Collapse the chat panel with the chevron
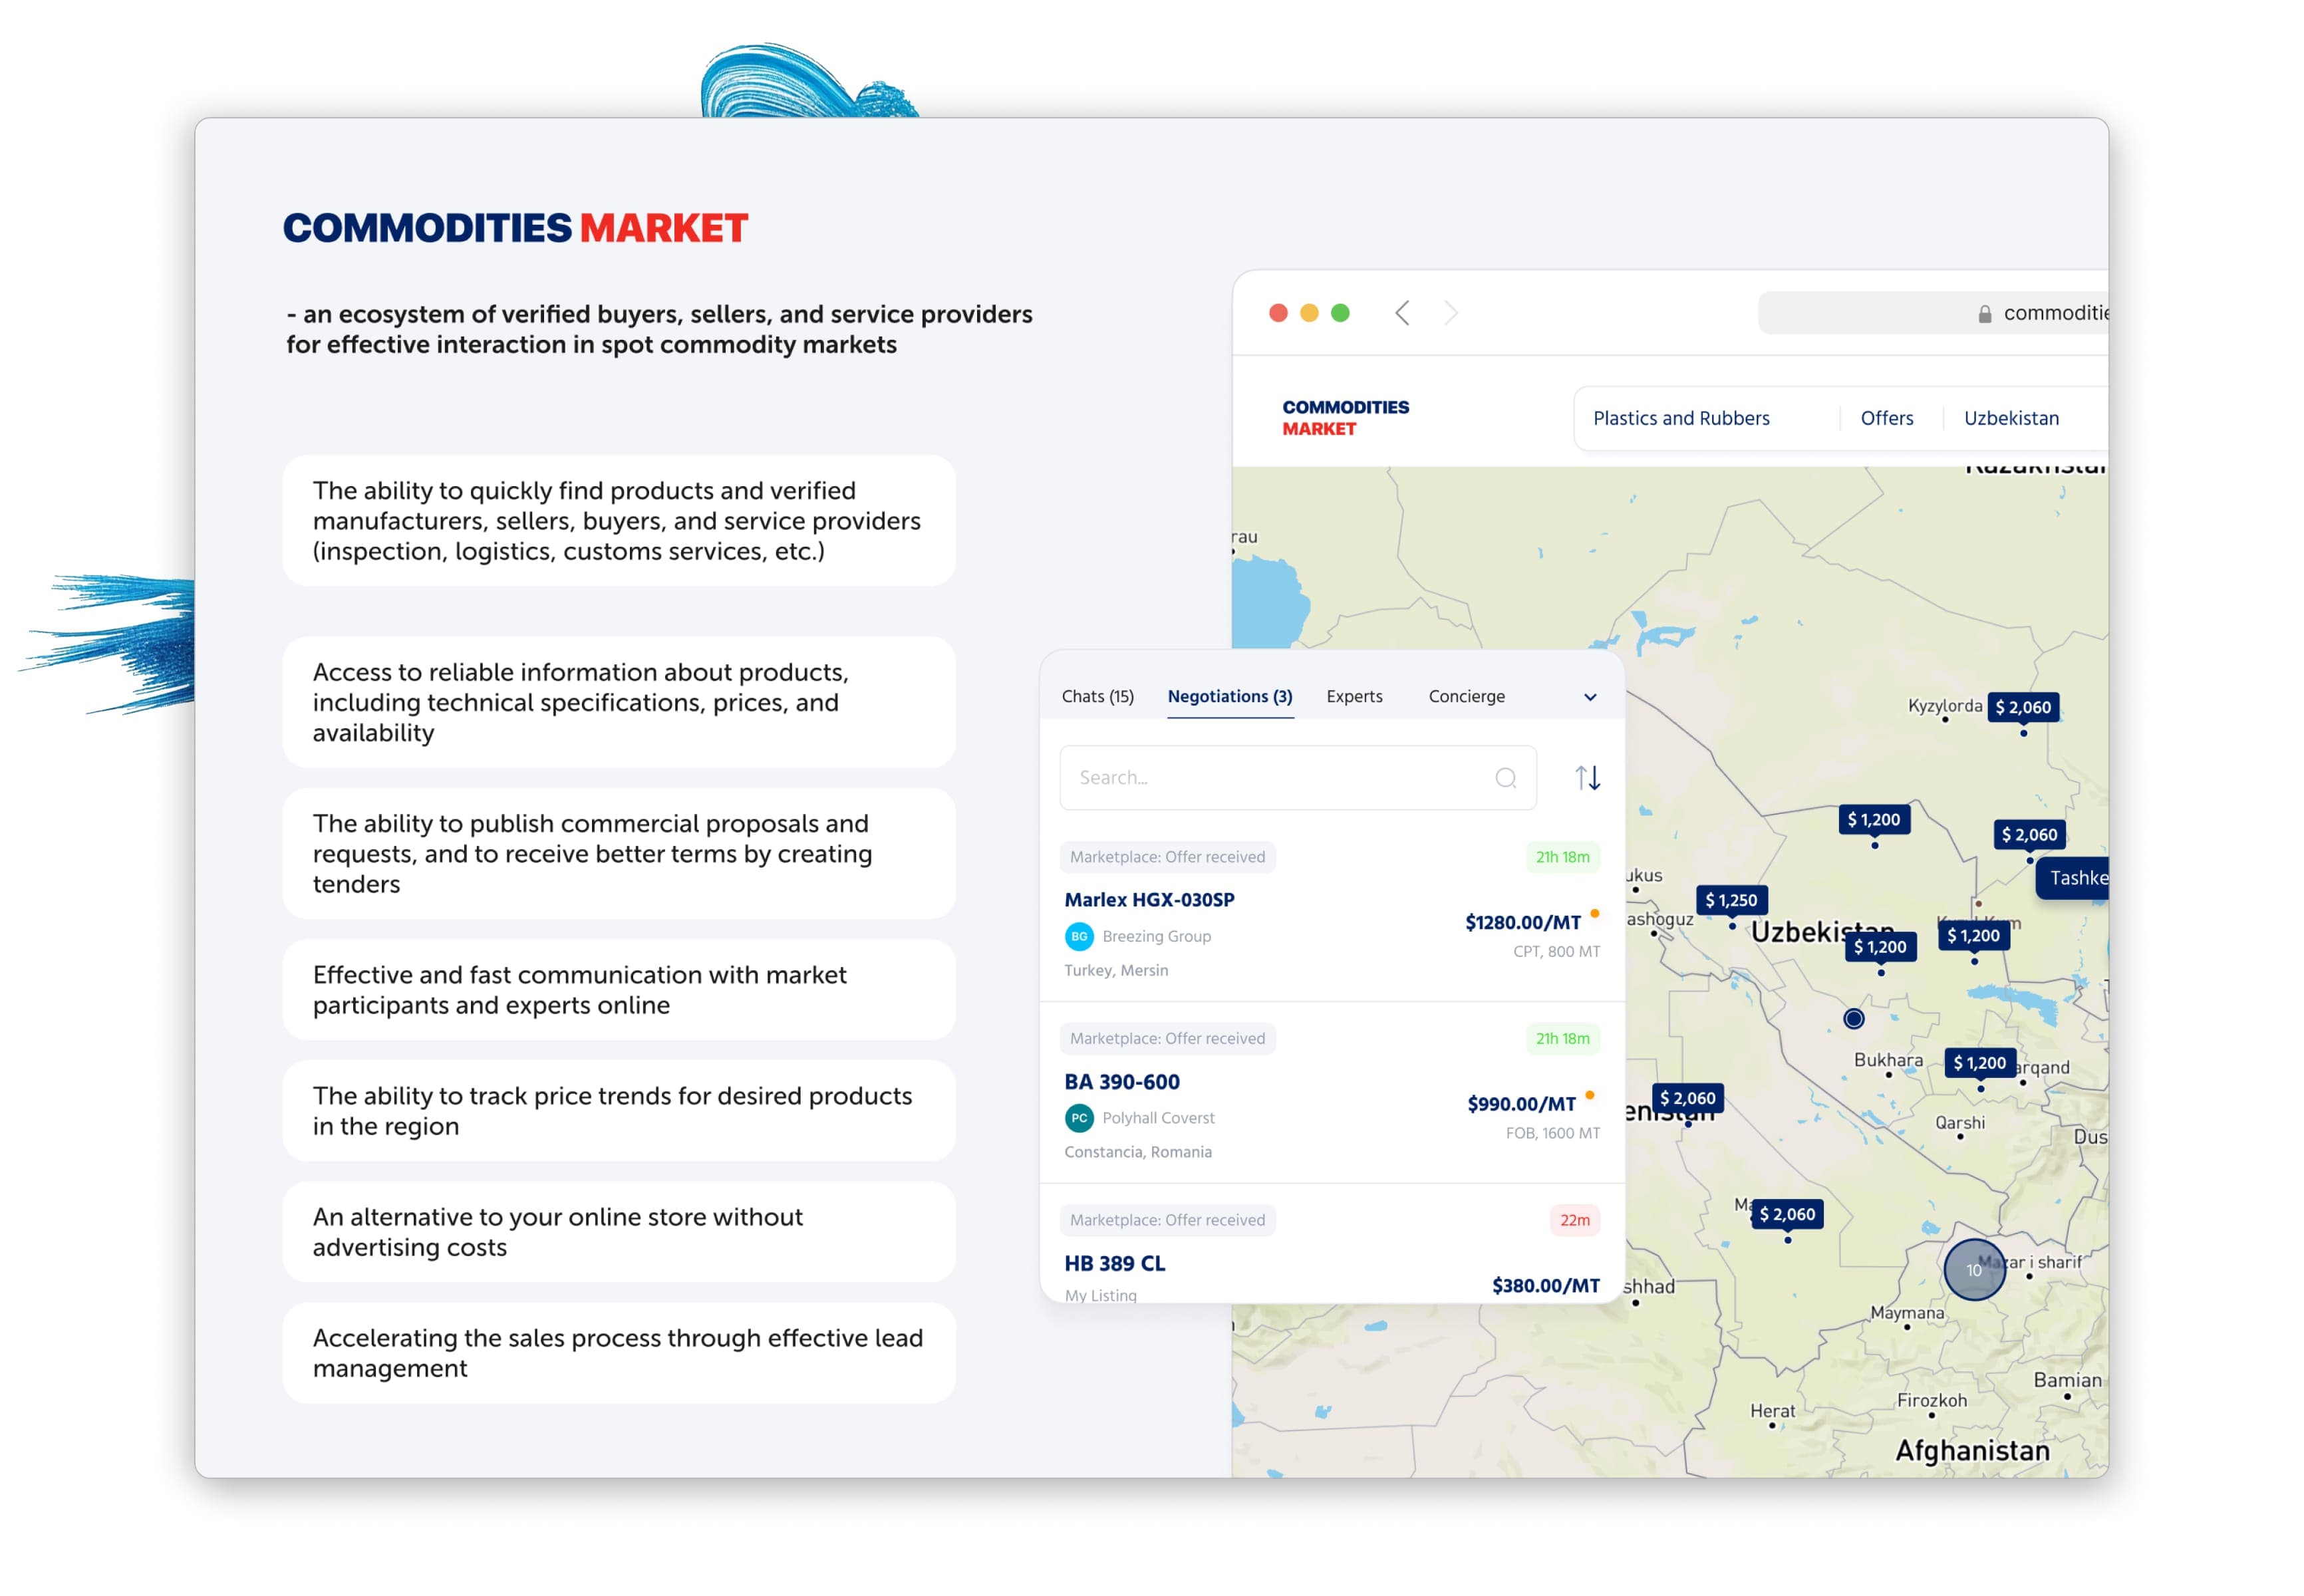2304x1596 pixels. point(1590,697)
